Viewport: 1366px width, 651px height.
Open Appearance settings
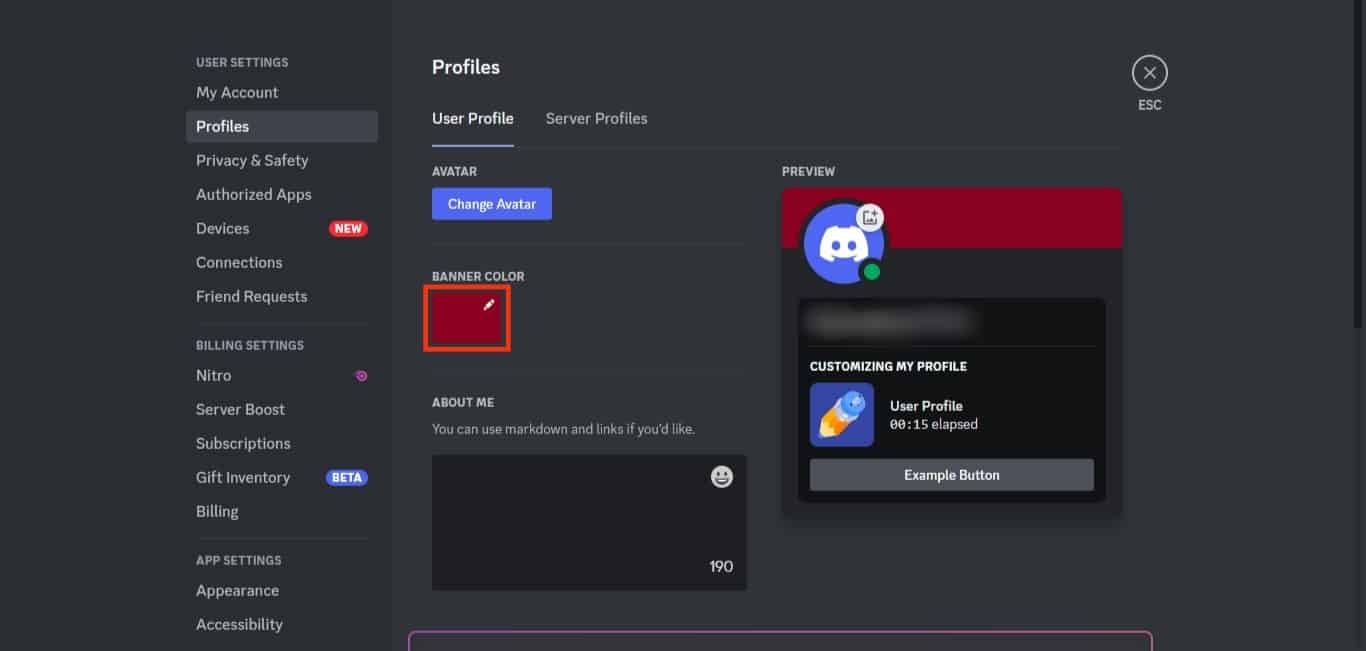pyautogui.click(x=237, y=590)
